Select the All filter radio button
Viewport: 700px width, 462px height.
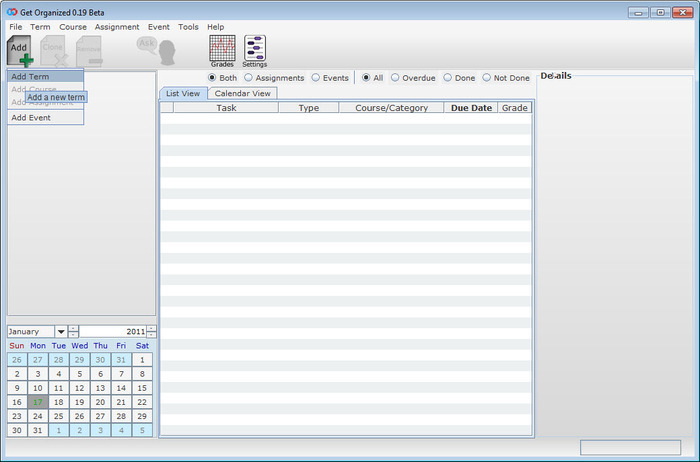pyautogui.click(x=366, y=78)
